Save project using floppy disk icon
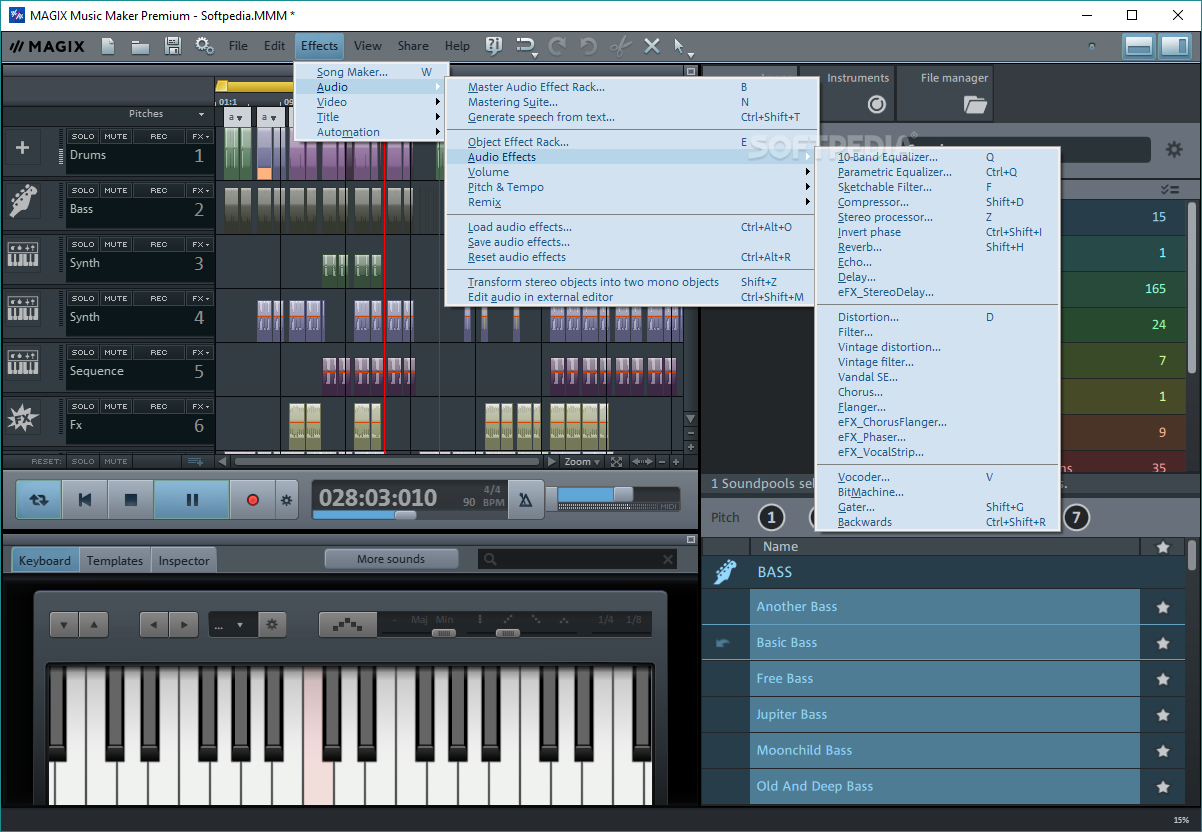 click(173, 46)
